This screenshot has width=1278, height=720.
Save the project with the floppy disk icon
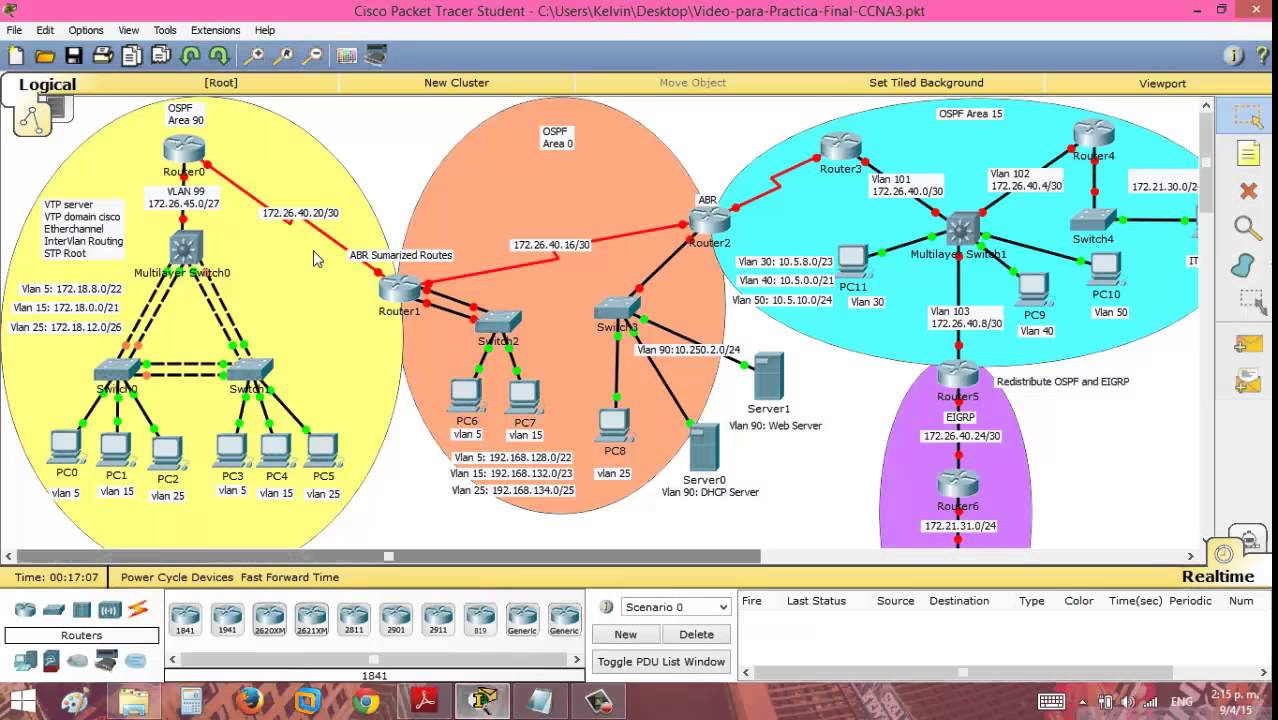[x=74, y=56]
